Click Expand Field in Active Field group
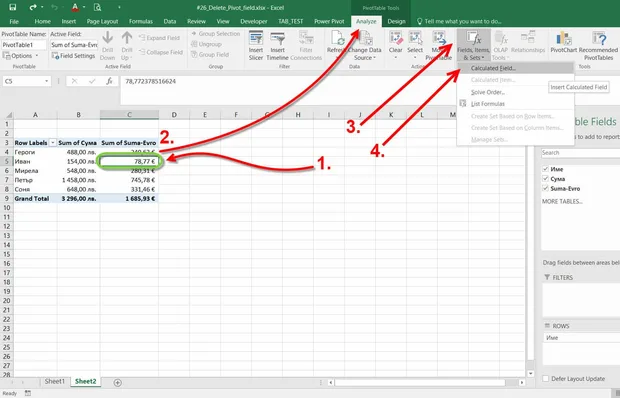620x398 pixels. point(159,38)
